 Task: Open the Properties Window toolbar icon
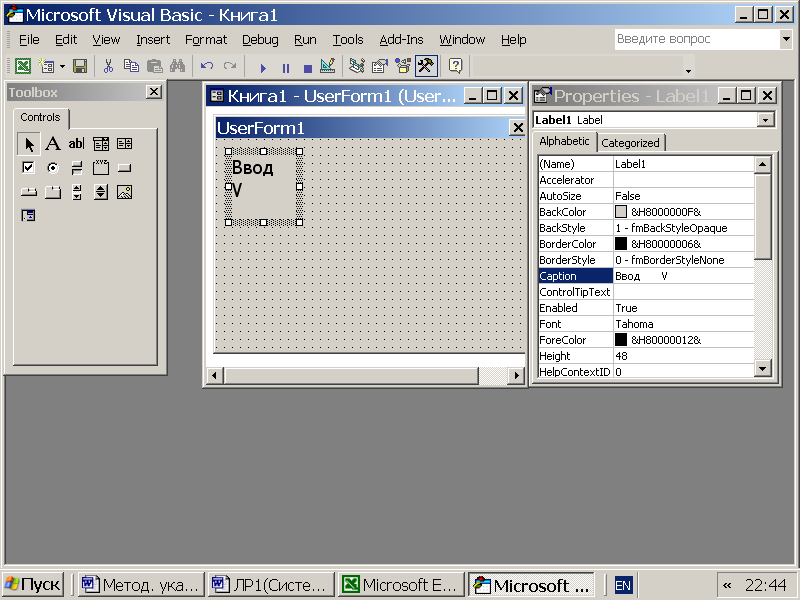click(x=380, y=66)
